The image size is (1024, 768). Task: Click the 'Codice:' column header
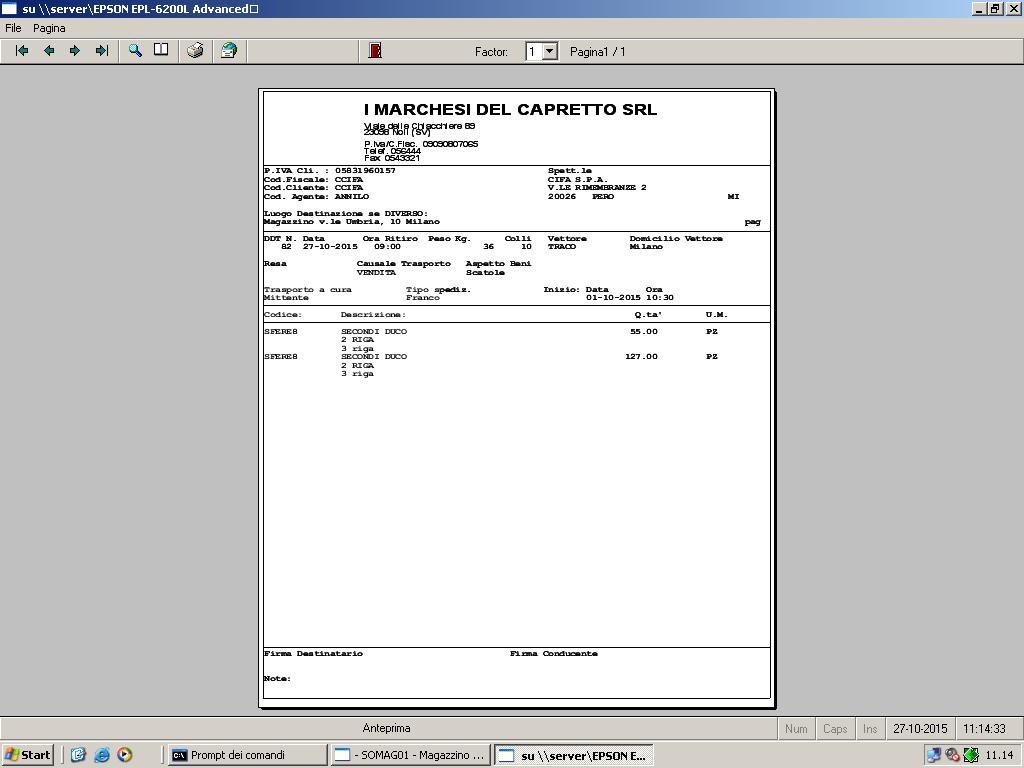click(283, 315)
